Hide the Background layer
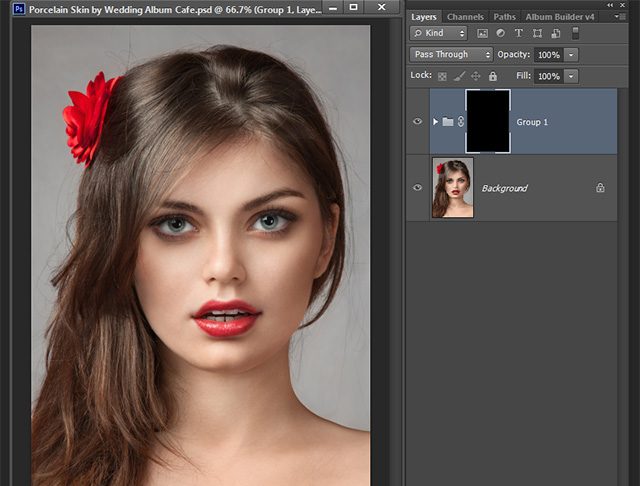 click(x=417, y=188)
